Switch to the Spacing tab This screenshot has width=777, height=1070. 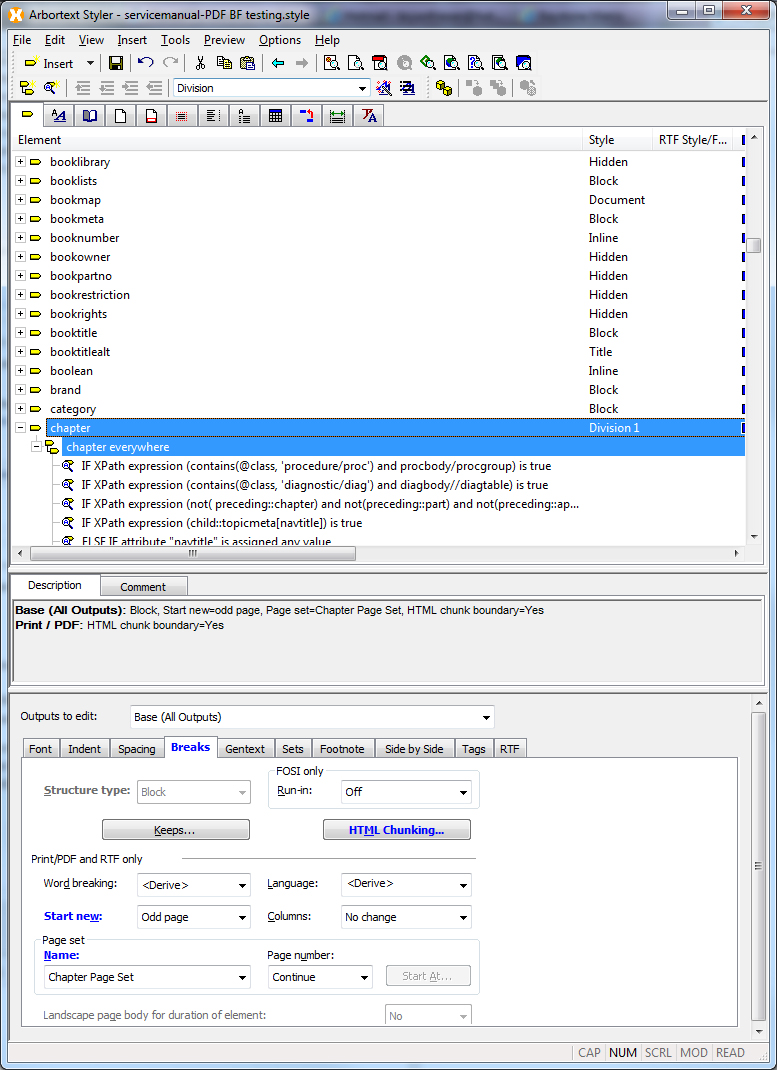[136, 749]
